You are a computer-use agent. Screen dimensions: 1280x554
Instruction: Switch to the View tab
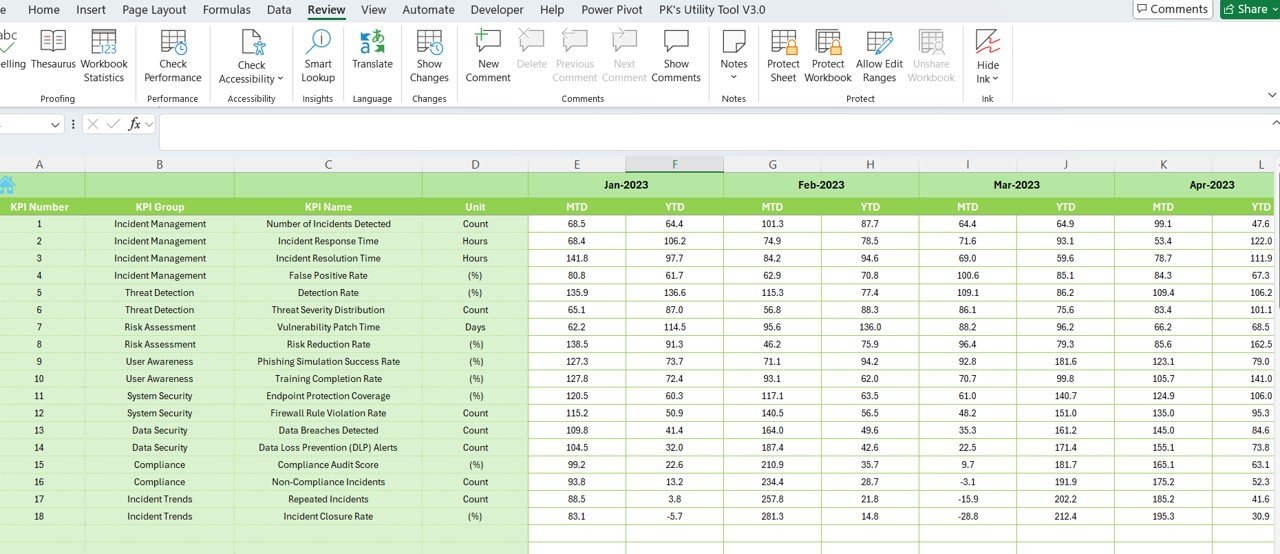(374, 10)
